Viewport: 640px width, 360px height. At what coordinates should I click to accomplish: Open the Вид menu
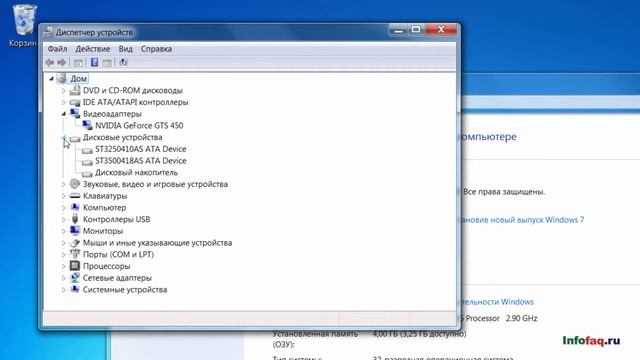[125, 49]
